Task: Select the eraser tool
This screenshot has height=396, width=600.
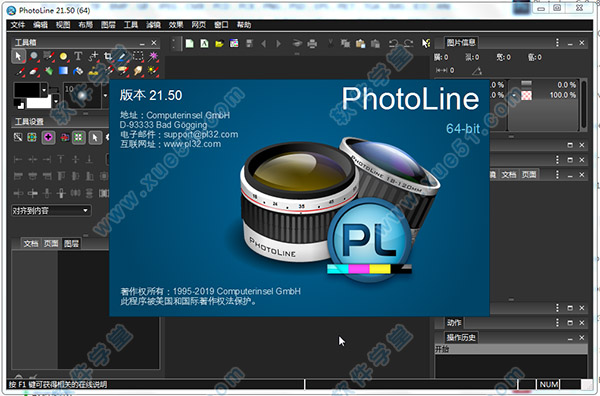Action: (x=34, y=71)
